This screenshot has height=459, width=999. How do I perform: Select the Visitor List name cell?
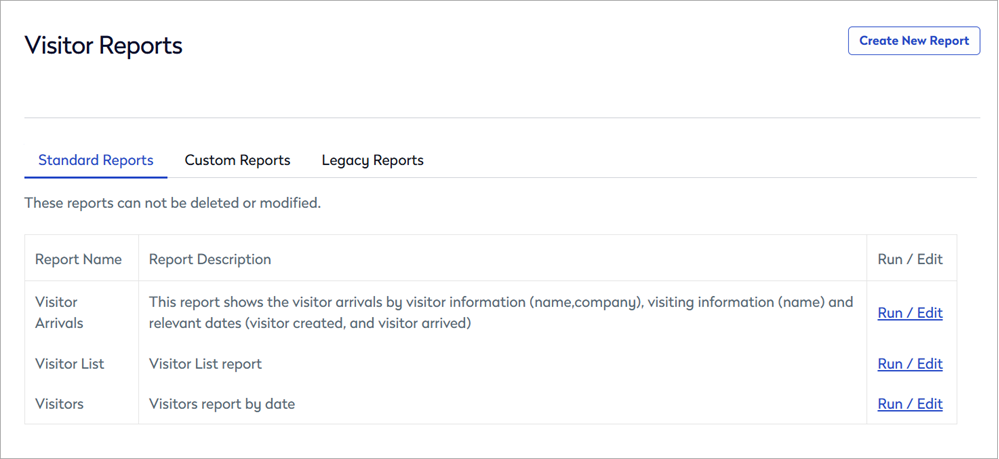(x=69, y=364)
